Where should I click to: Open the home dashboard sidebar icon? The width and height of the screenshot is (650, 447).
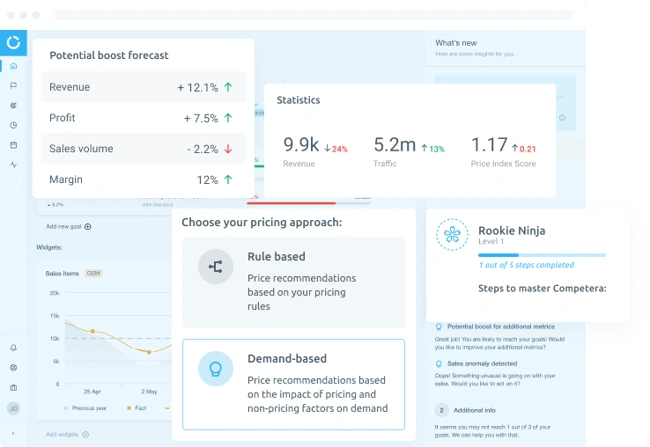[13, 66]
